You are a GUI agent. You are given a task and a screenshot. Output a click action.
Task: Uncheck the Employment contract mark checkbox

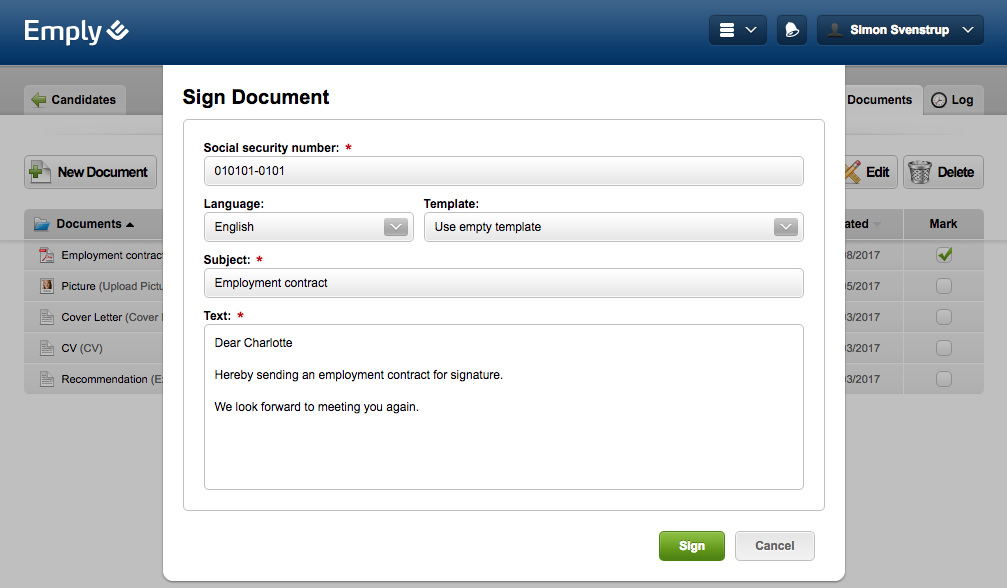pyautogui.click(x=943, y=255)
